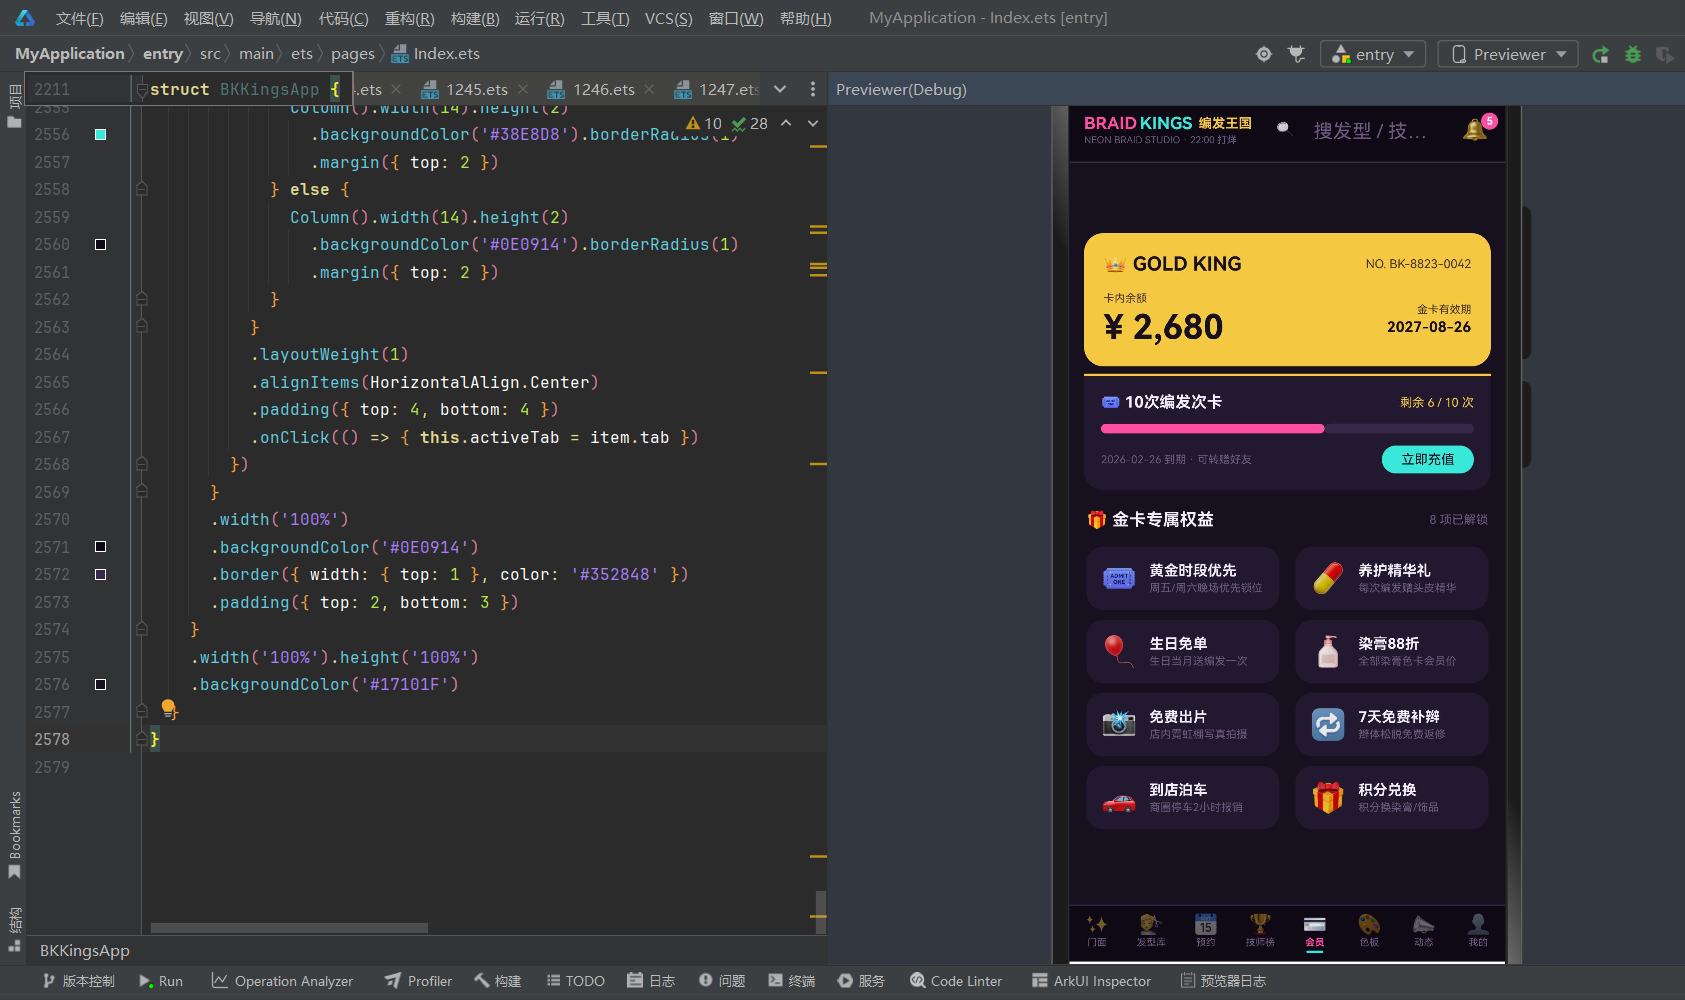The height and width of the screenshot is (1000, 1685).
Task: Collapse fold marker at line 2568
Action: pos(142,464)
